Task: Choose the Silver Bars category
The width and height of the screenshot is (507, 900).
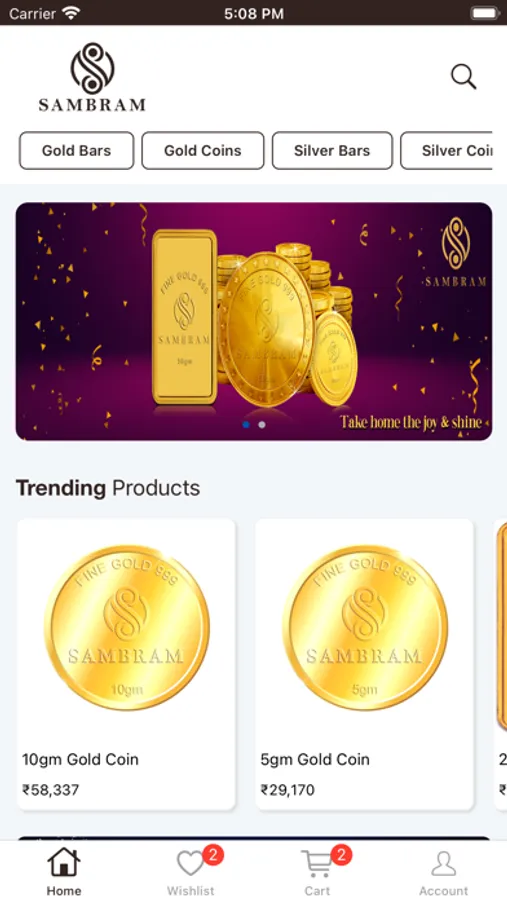Action: [x=332, y=150]
